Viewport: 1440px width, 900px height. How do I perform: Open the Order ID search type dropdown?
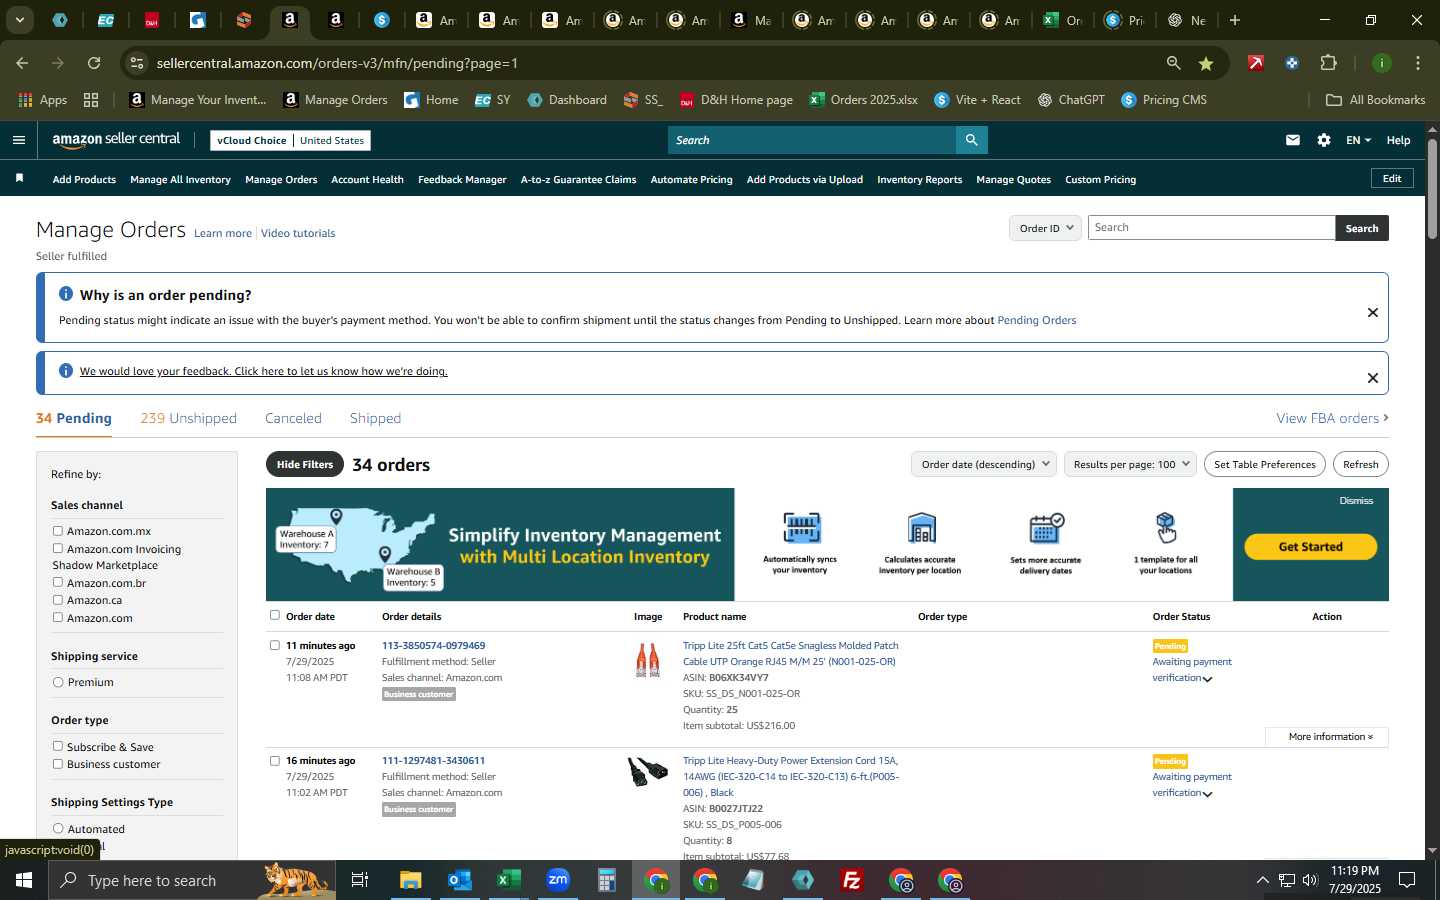1045,228
